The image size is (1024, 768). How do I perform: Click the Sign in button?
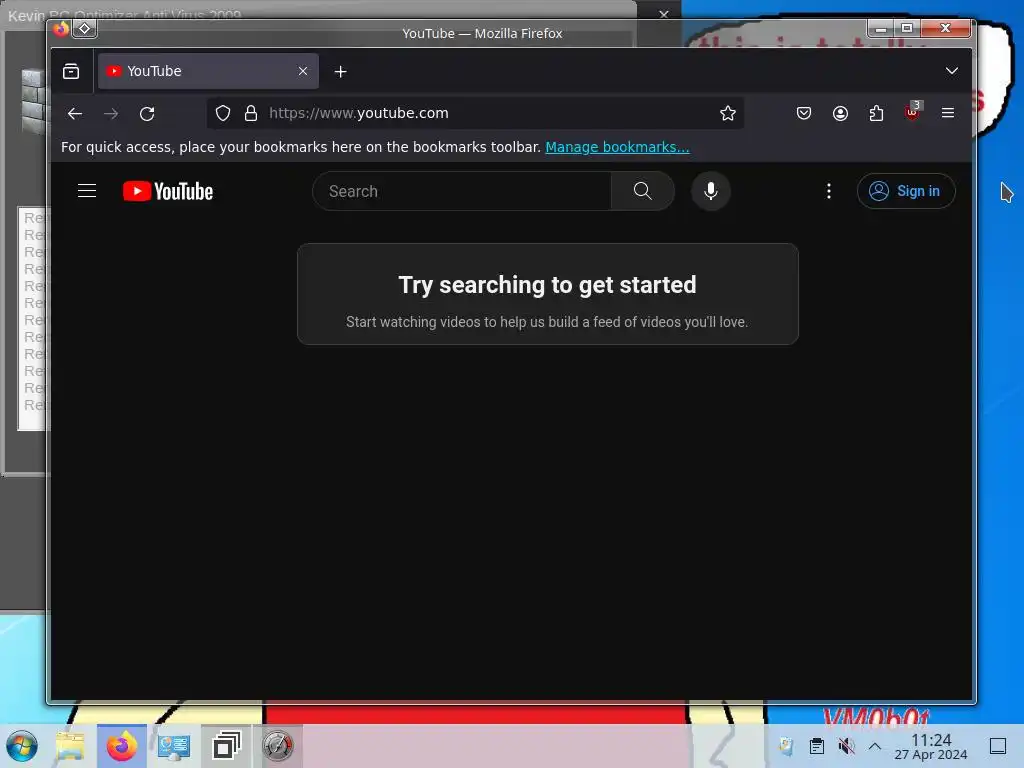pos(906,191)
